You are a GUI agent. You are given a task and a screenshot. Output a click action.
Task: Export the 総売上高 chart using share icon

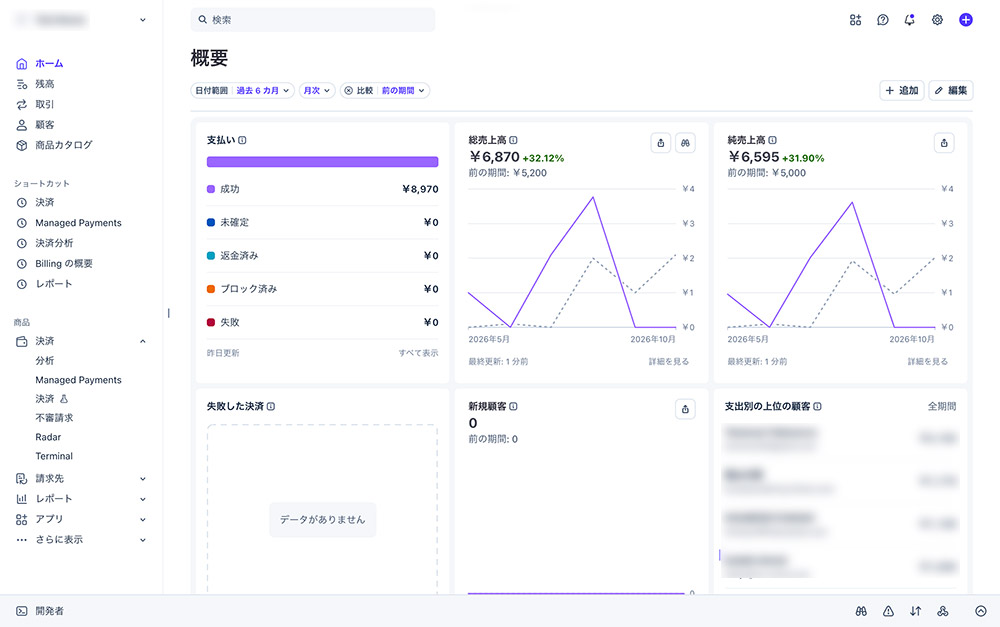coord(661,143)
